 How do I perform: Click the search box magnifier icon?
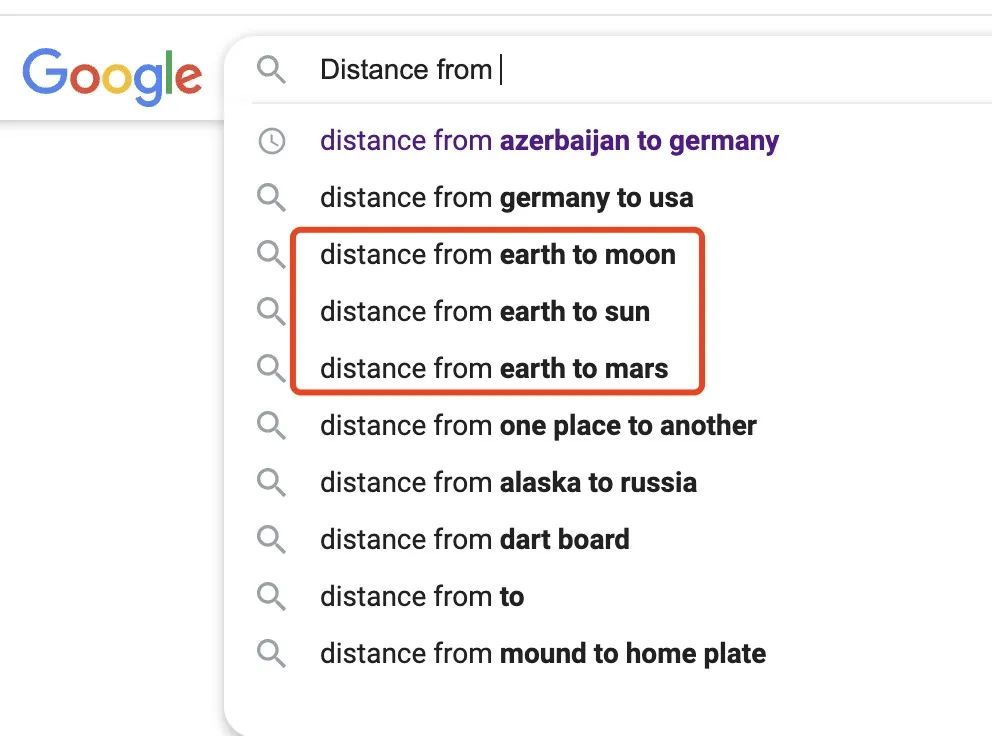tap(271, 70)
